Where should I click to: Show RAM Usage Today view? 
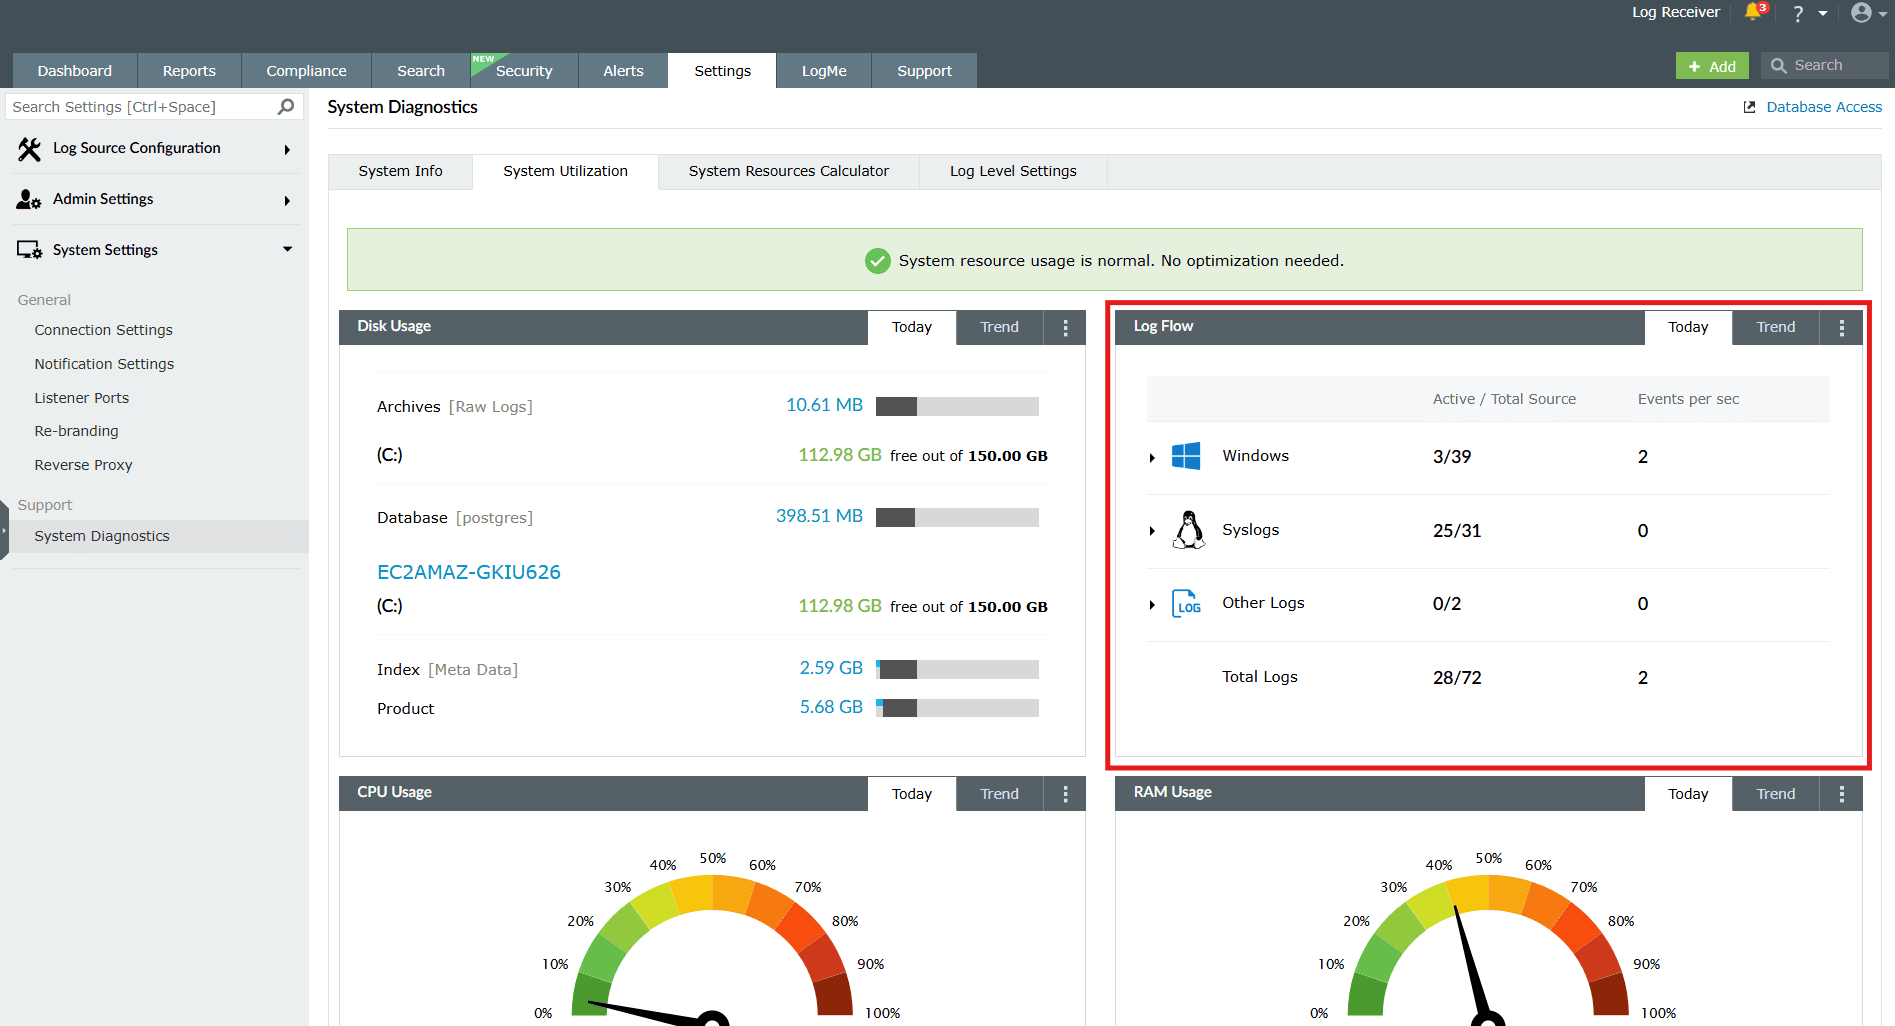pos(1688,794)
